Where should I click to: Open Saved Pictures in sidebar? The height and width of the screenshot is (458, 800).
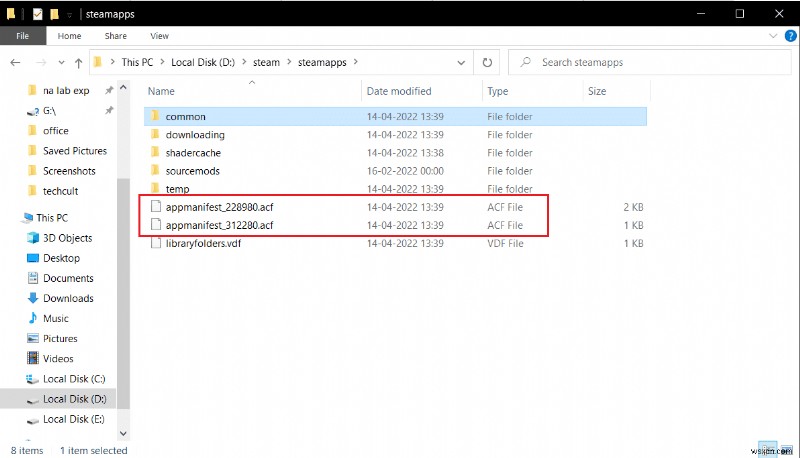click(74, 150)
